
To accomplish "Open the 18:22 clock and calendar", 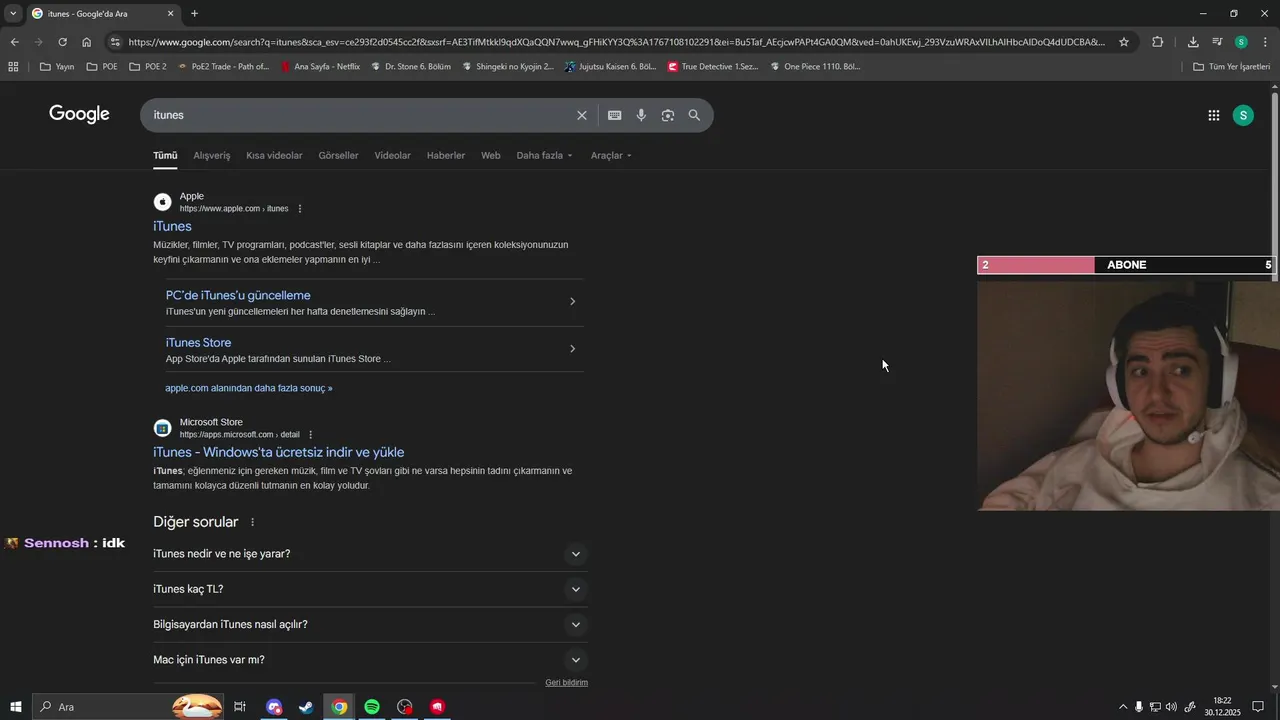I will coord(1222,707).
